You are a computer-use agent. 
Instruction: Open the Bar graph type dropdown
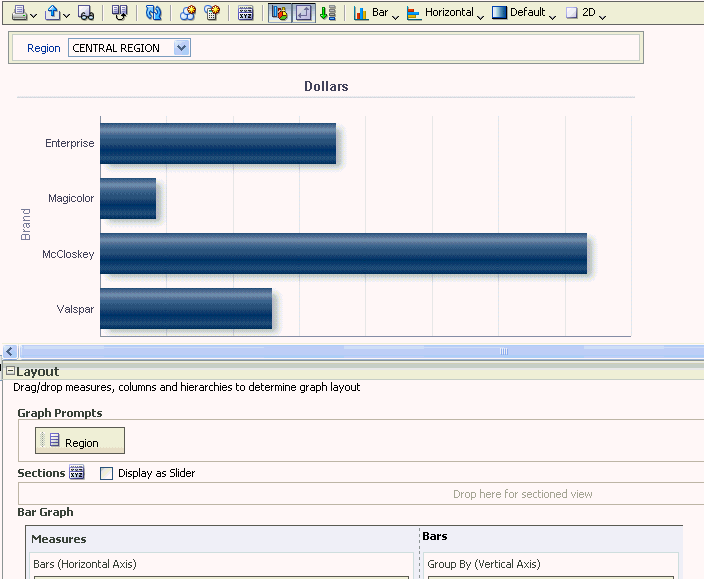pos(376,13)
